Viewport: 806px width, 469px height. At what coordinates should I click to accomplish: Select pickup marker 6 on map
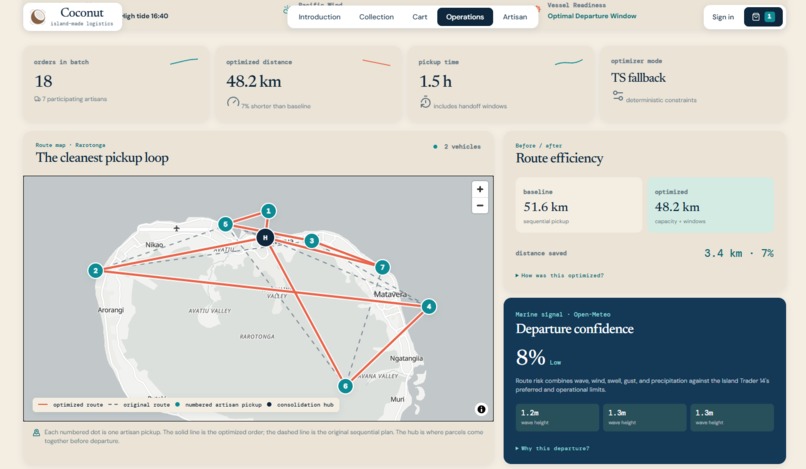[x=345, y=386]
